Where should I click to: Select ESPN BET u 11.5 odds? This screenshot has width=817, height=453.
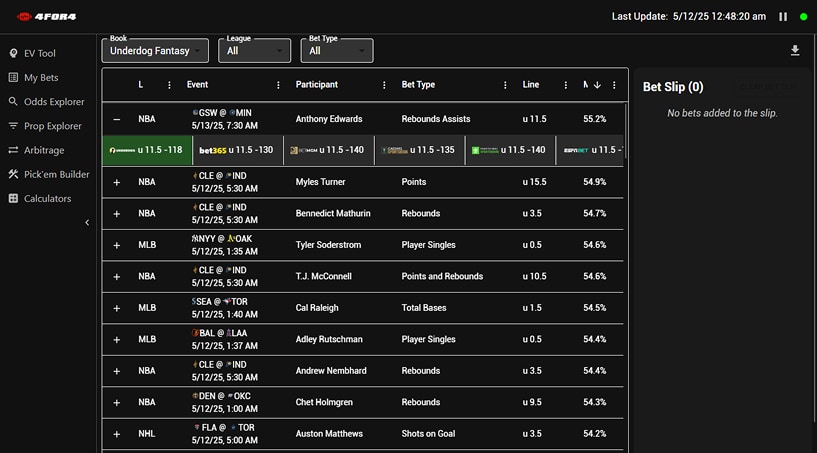(x=590, y=150)
